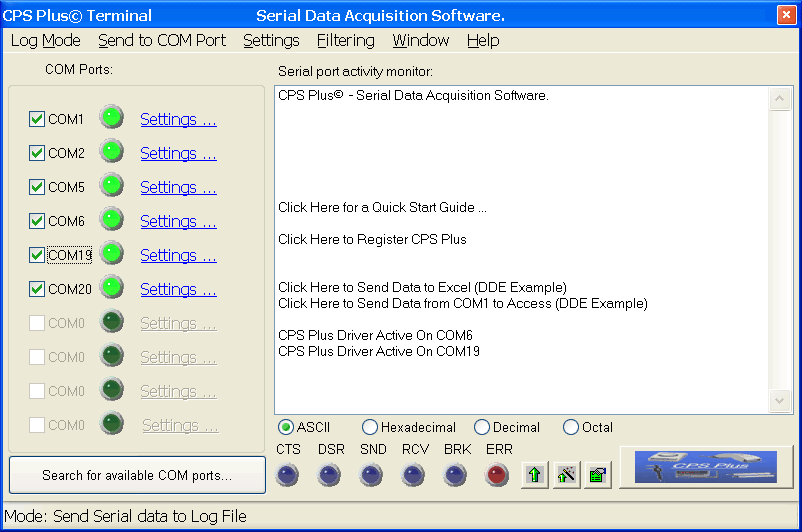Click the wizard wand icon button
The height and width of the screenshot is (532, 802).
[x=566, y=475]
